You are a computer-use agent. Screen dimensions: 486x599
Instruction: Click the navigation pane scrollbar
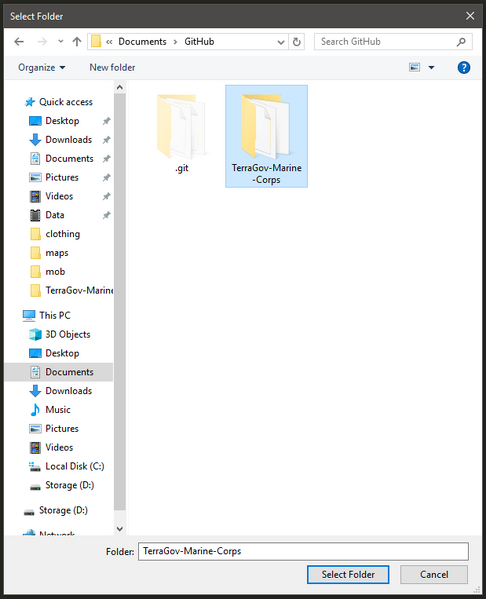click(x=120, y=302)
